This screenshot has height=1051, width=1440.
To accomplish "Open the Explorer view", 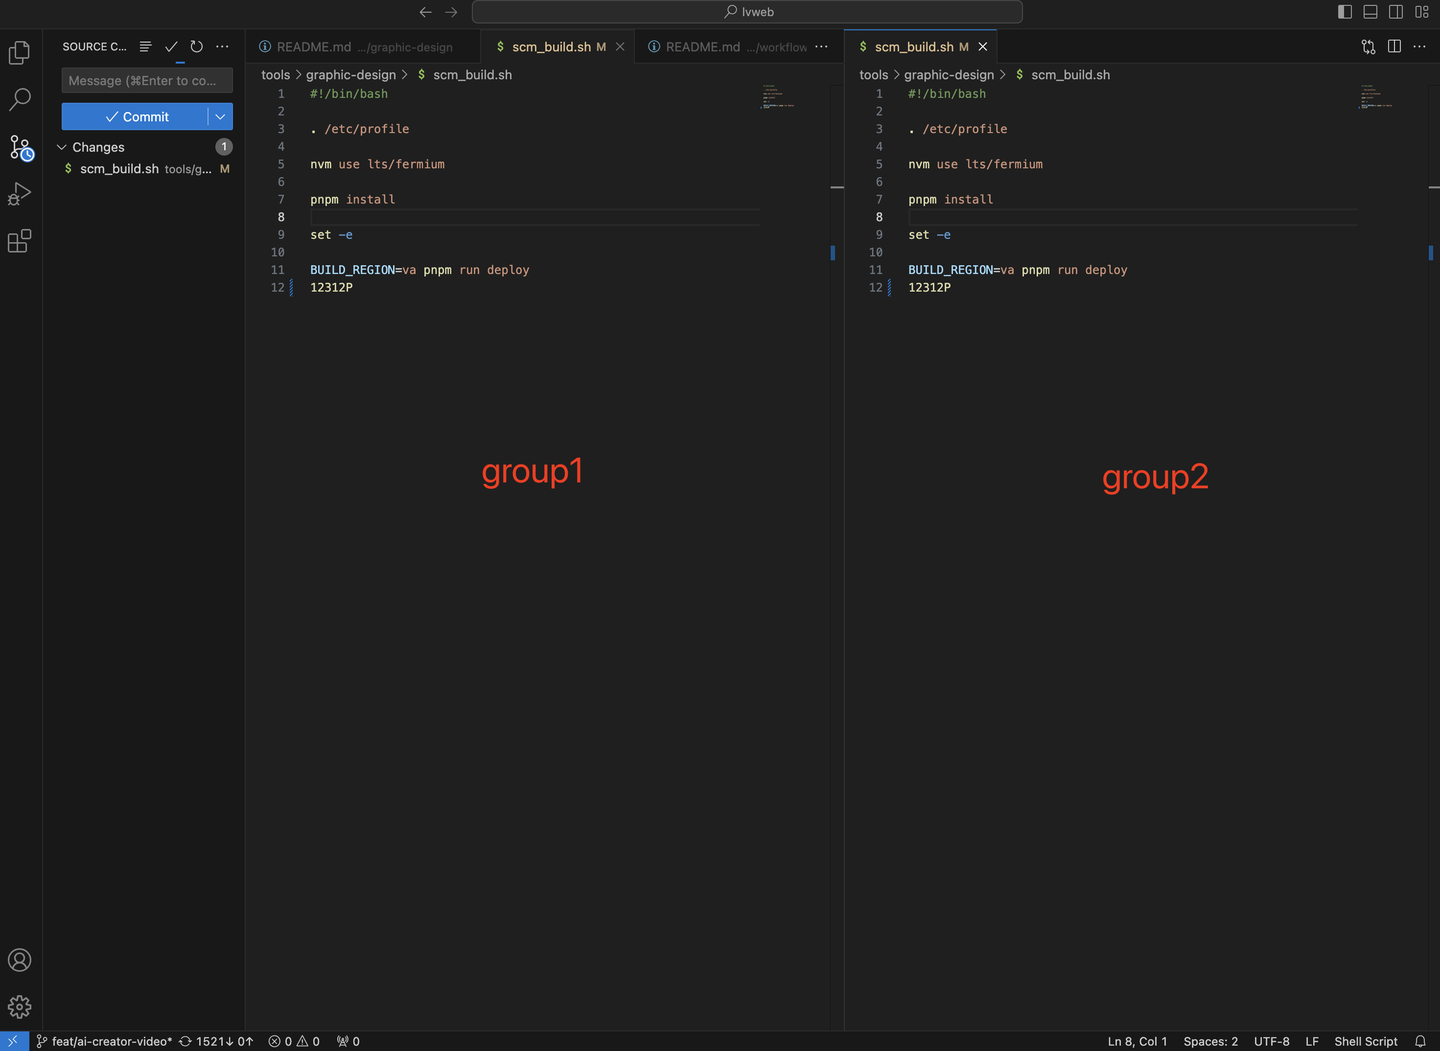I will tap(19, 52).
